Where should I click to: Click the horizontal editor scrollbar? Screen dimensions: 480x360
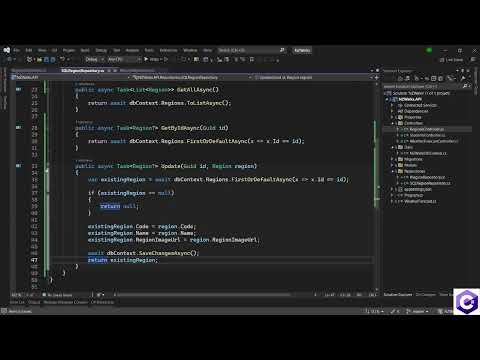tap(204, 295)
